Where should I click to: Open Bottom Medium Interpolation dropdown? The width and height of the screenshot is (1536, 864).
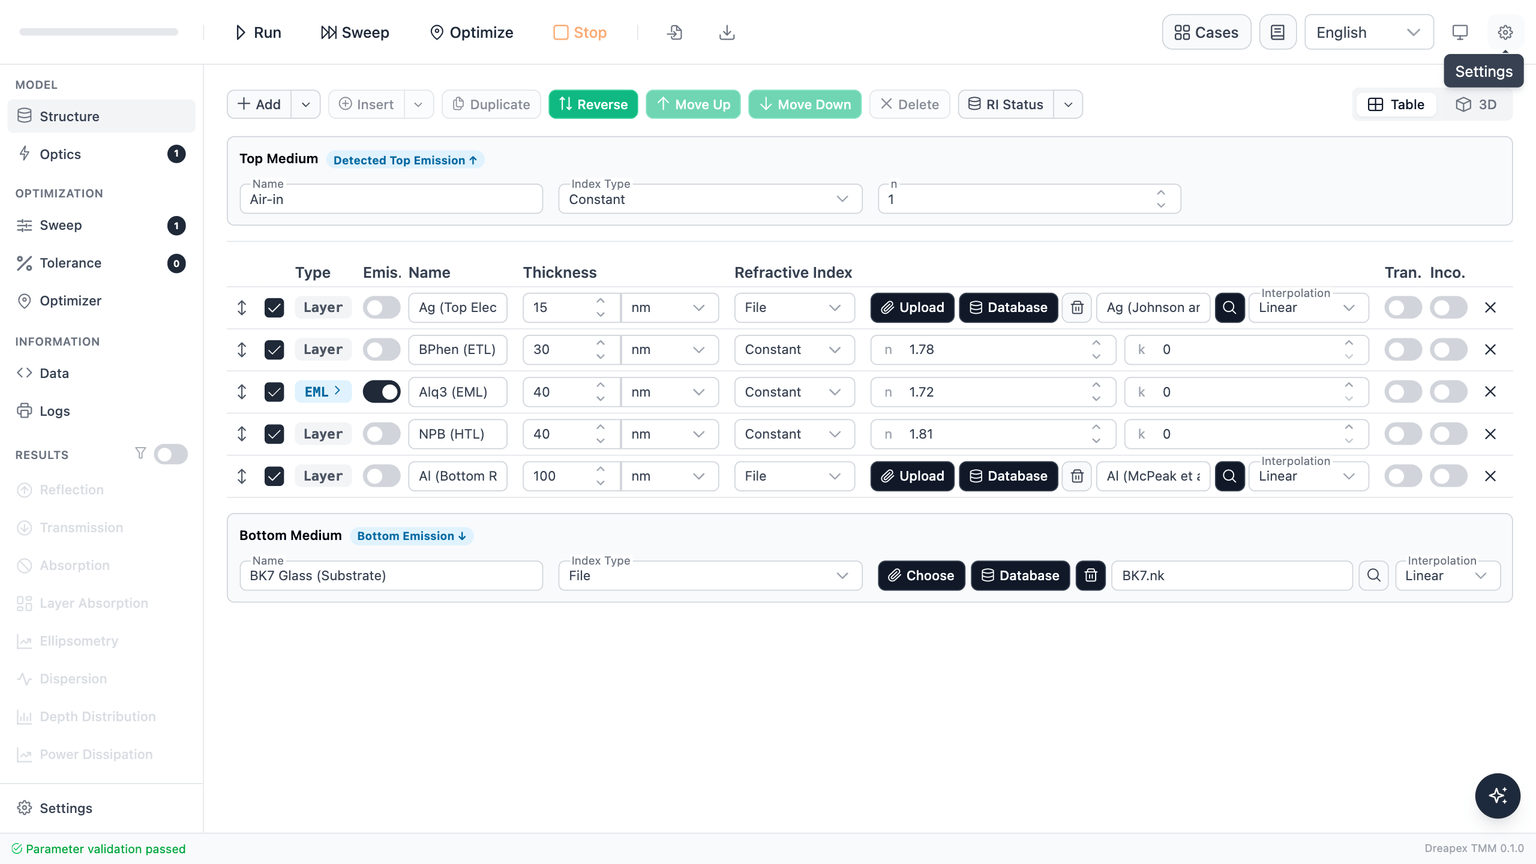click(1447, 575)
